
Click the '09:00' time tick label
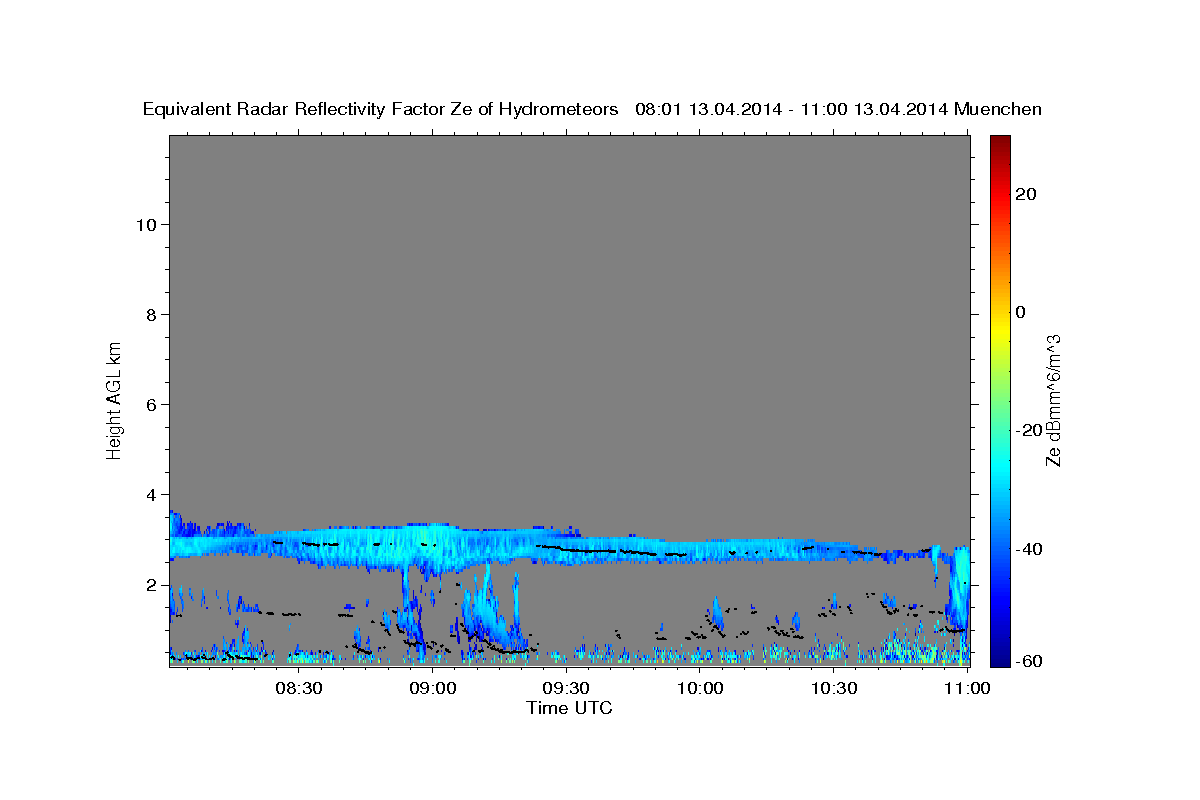point(432,689)
